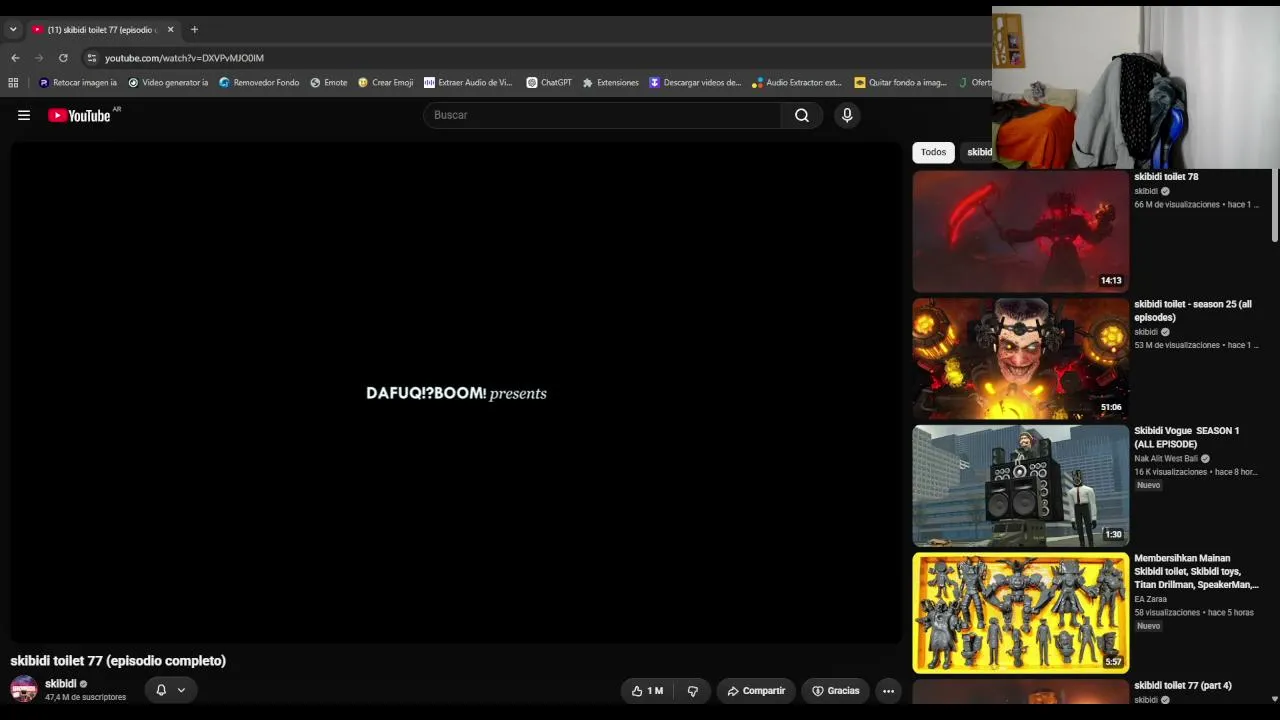
Task: Close the skibidi toilet 77 tab
Action: click(170, 30)
